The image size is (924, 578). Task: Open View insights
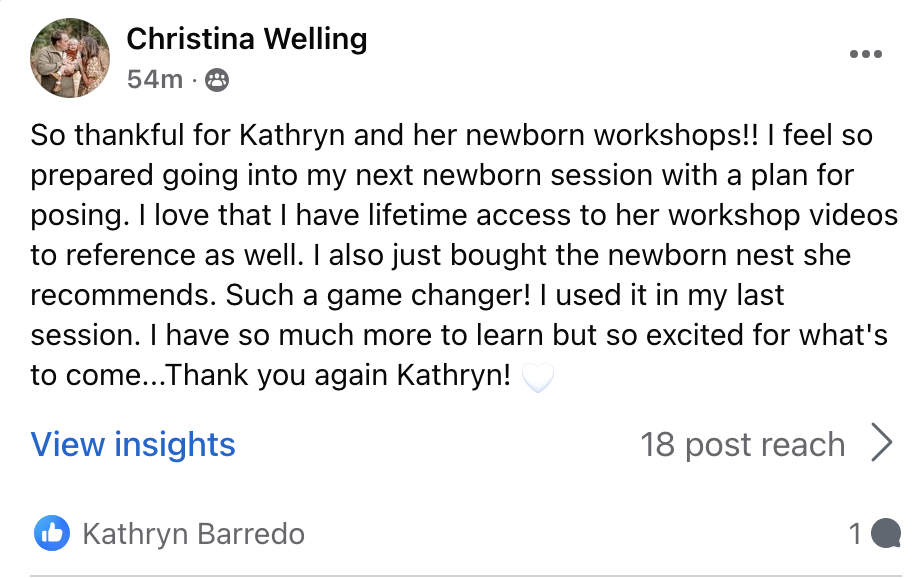click(133, 444)
